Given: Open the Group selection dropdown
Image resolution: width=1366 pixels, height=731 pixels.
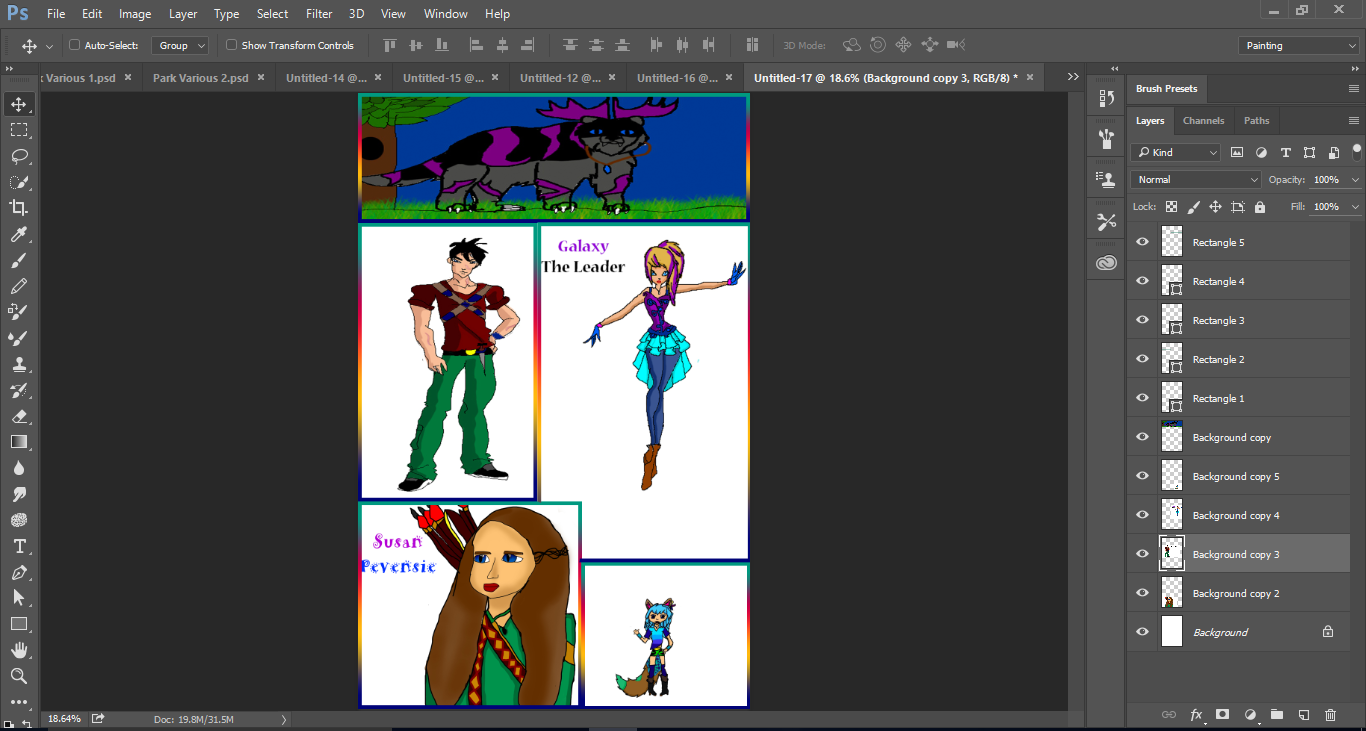Looking at the screenshot, I should 180,45.
